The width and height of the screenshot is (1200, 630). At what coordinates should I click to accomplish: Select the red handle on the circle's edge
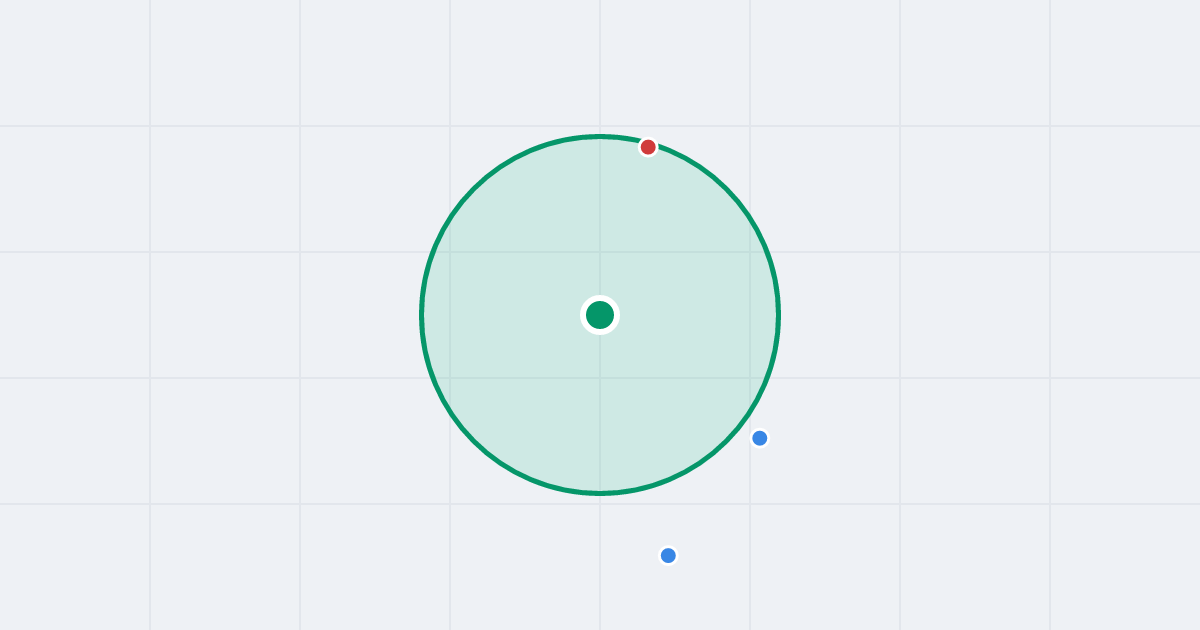point(648,147)
